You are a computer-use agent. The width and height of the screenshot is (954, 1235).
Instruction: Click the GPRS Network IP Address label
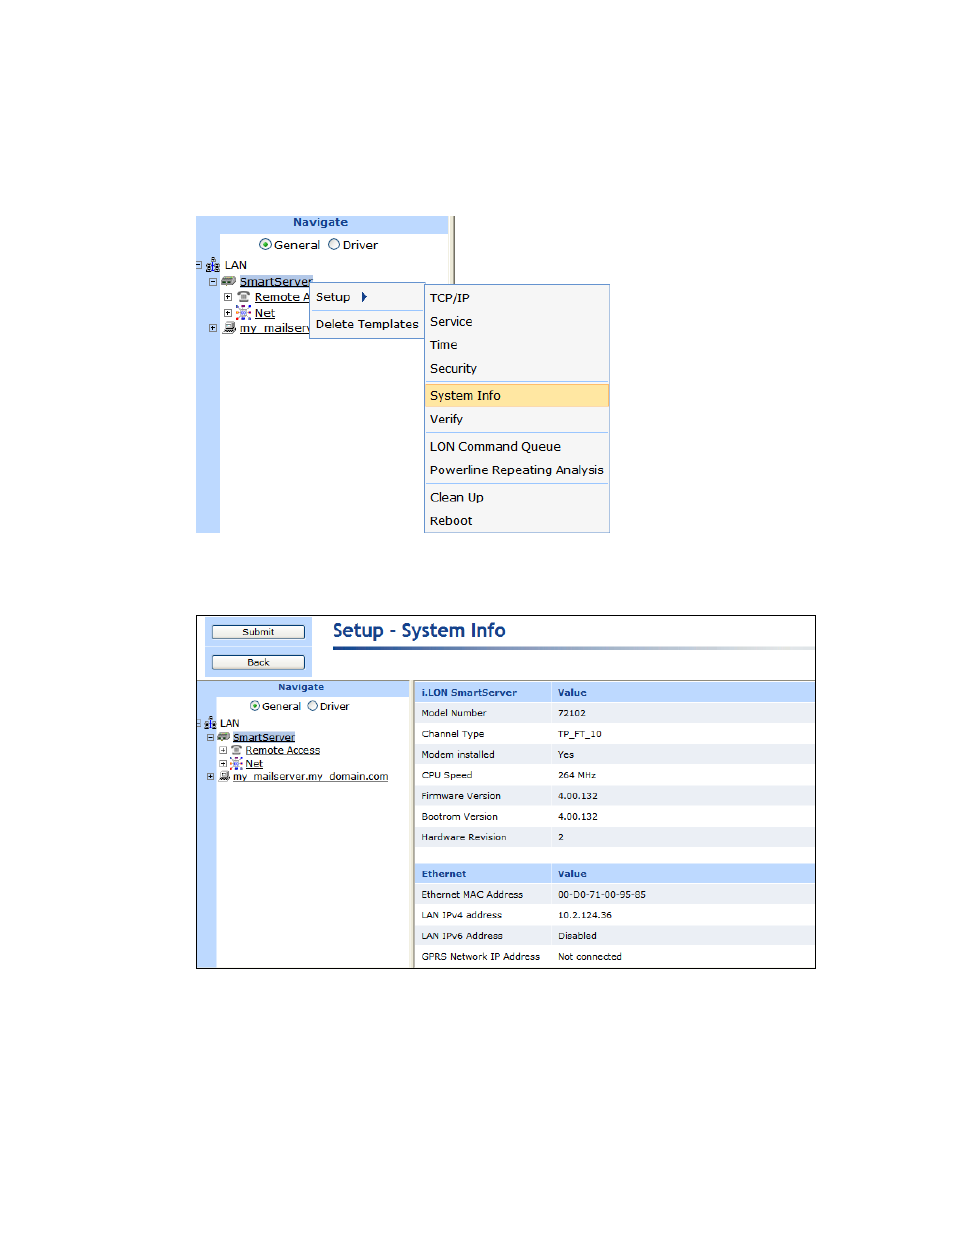tap(481, 957)
